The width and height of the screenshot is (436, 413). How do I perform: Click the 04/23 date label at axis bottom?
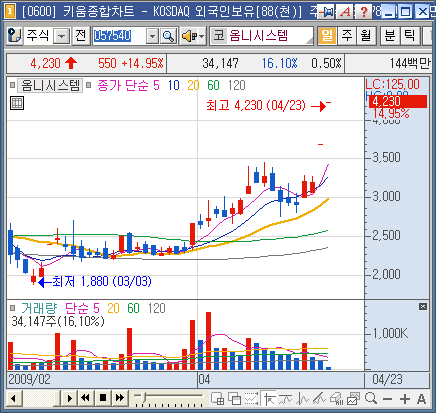coord(387,379)
